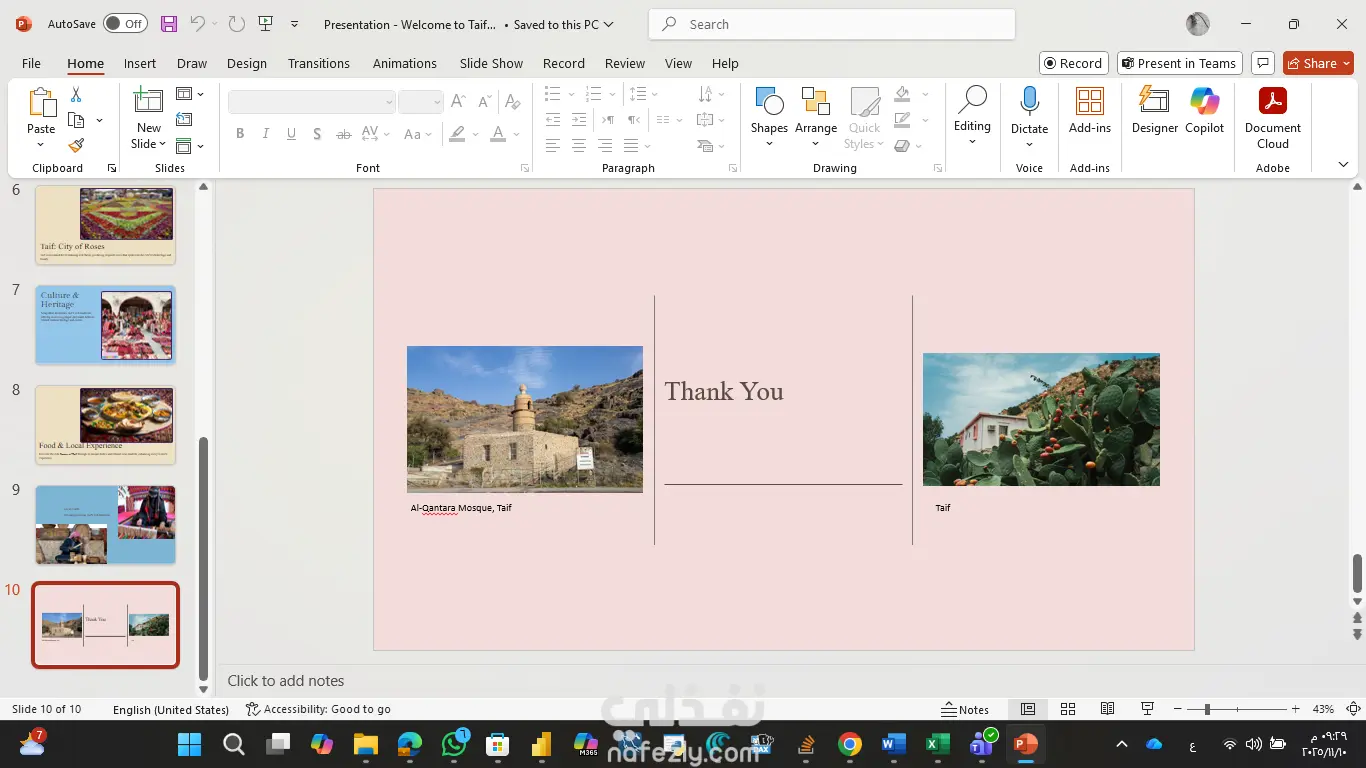Image resolution: width=1366 pixels, height=768 pixels.
Task: Open Document Cloud Adobe add-in
Action: (x=1272, y=115)
